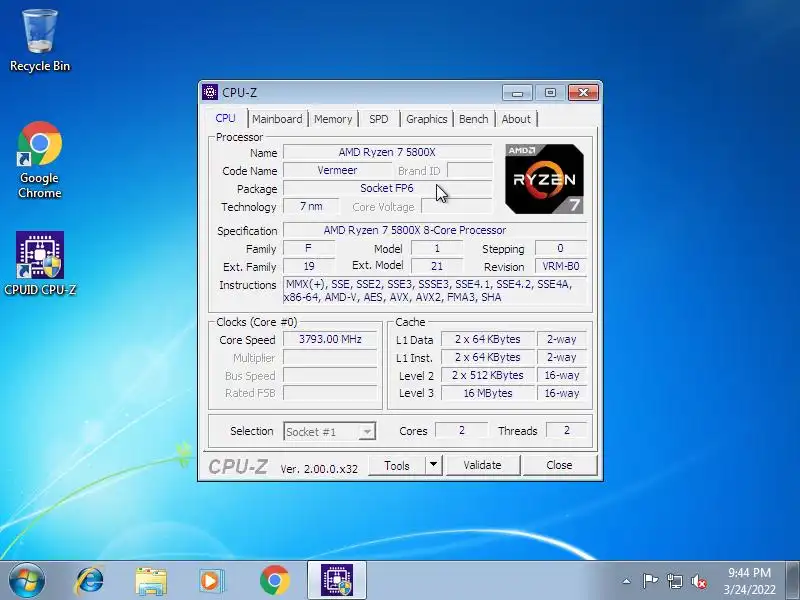Click the Threads value 2
The image size is (800, 600).
[x=566, y=431]
